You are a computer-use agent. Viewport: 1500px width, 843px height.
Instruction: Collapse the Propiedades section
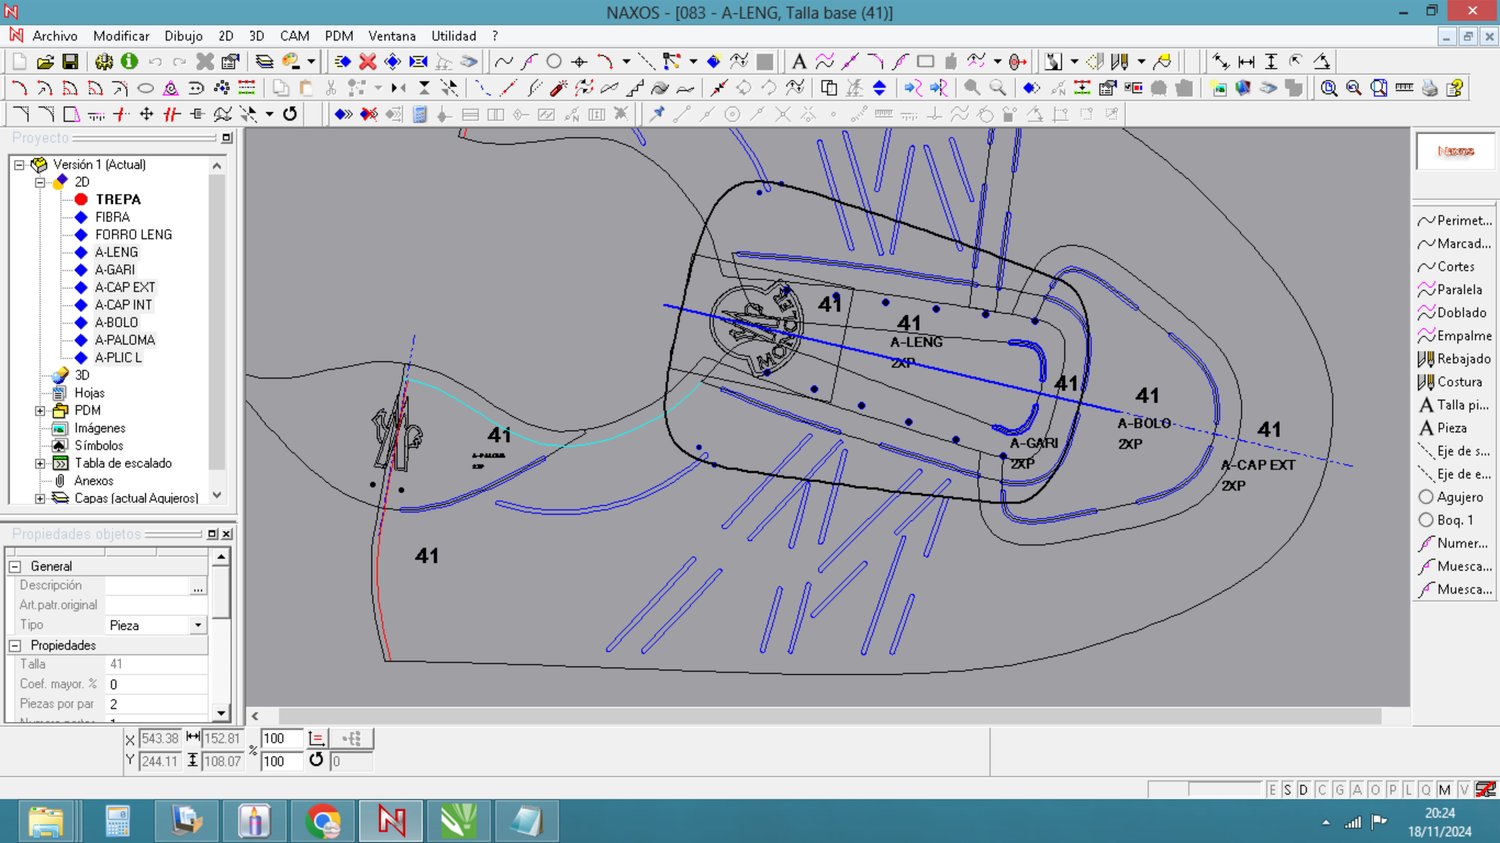[x=15, y=645]
